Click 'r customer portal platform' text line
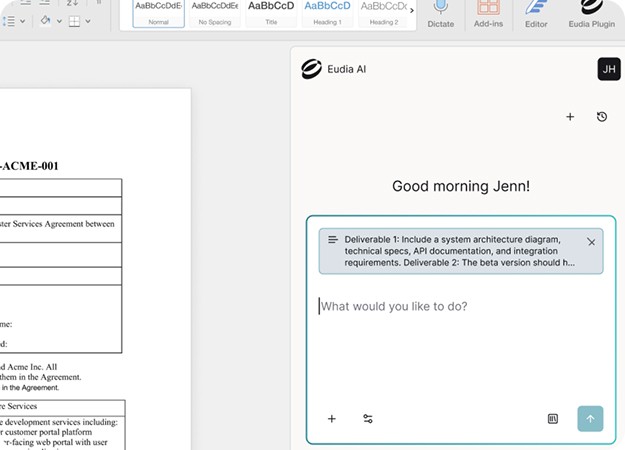This screenshot has height=450, width=625. (x=46, y=432)
